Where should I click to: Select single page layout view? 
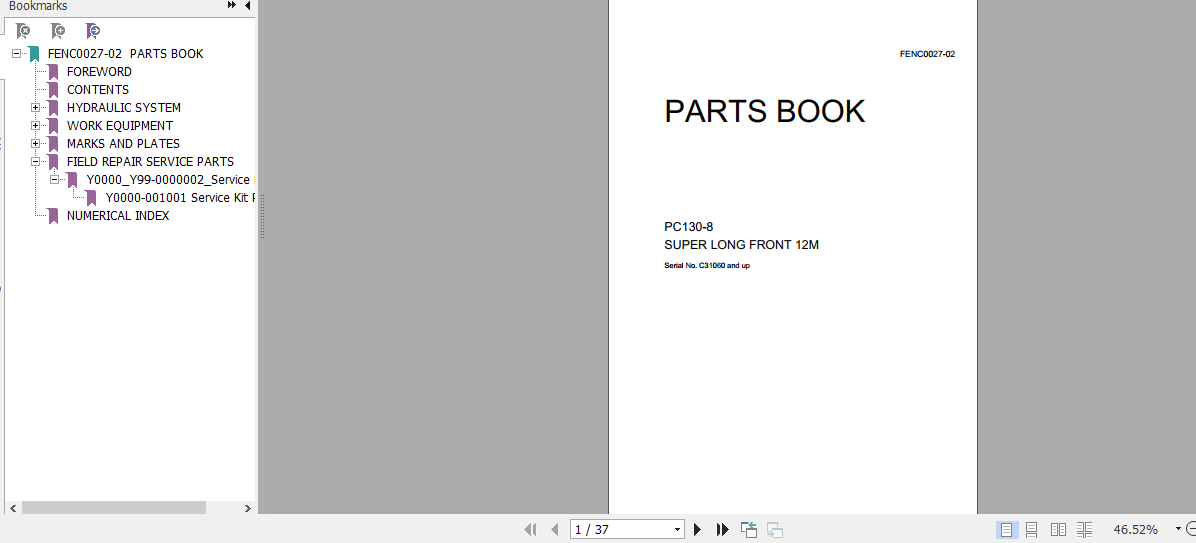[x=1007, y=529]
